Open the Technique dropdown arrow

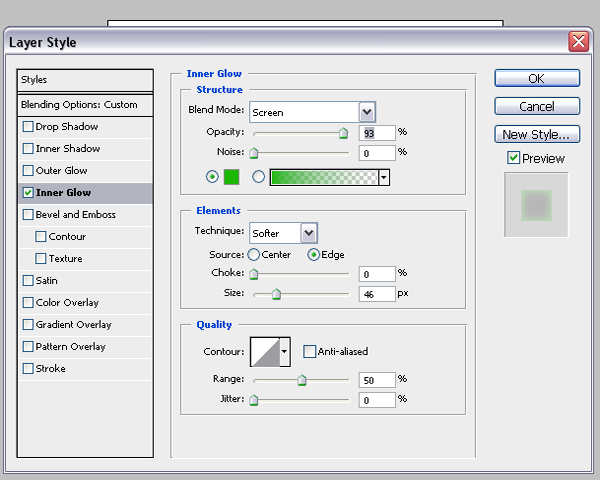click(x=308, y=233)
